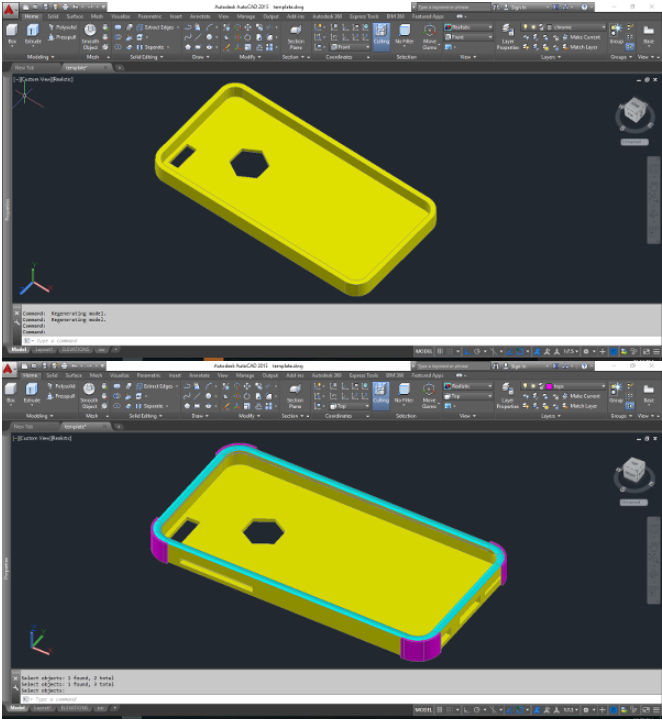Toggle MODEL space button in lower status bar

(x=424, y=710)
